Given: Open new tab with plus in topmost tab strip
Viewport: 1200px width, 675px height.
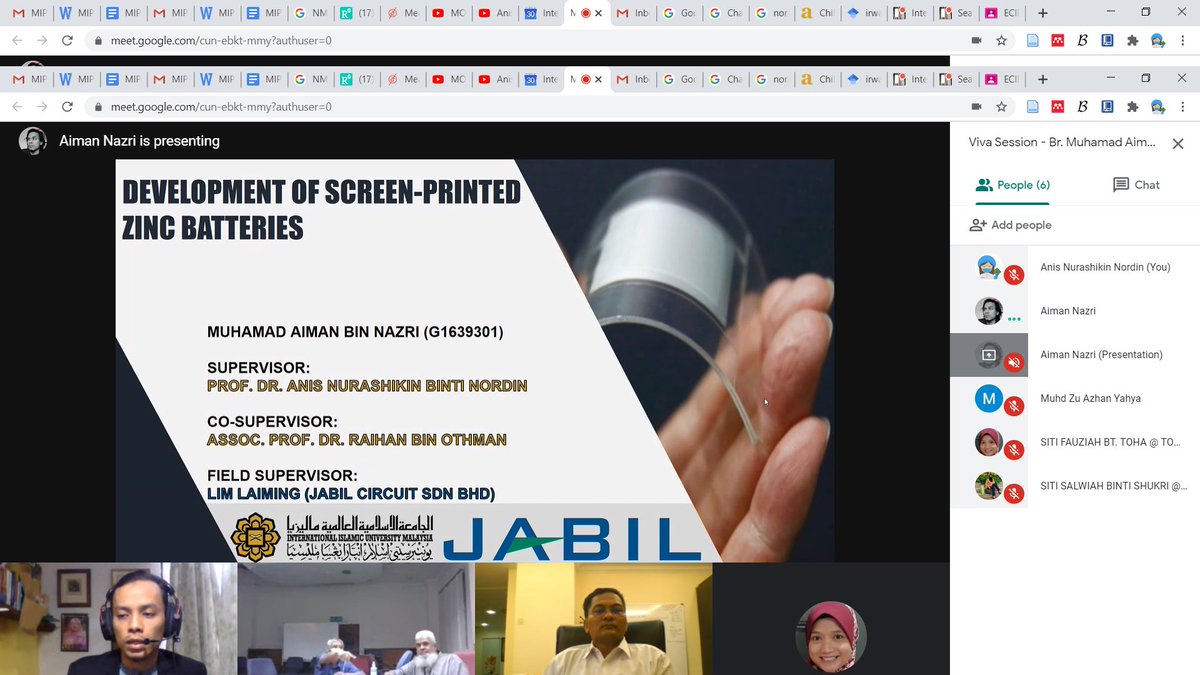Looking at the screenshot, I should tap(1043, 13).
